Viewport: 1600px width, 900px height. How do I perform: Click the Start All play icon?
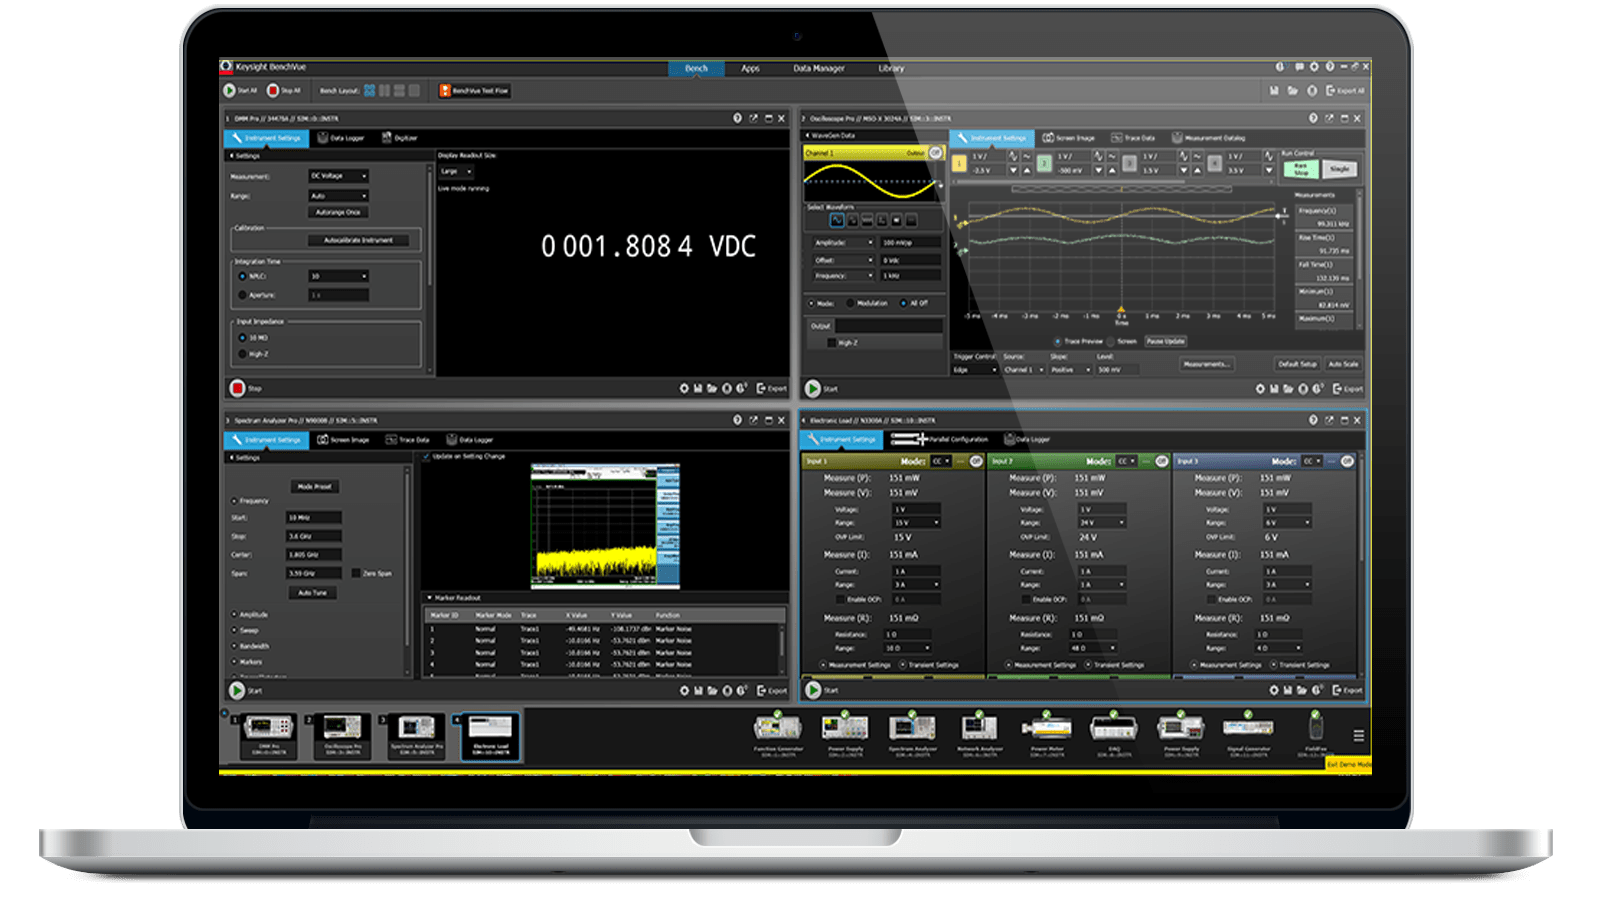point(229,90)
